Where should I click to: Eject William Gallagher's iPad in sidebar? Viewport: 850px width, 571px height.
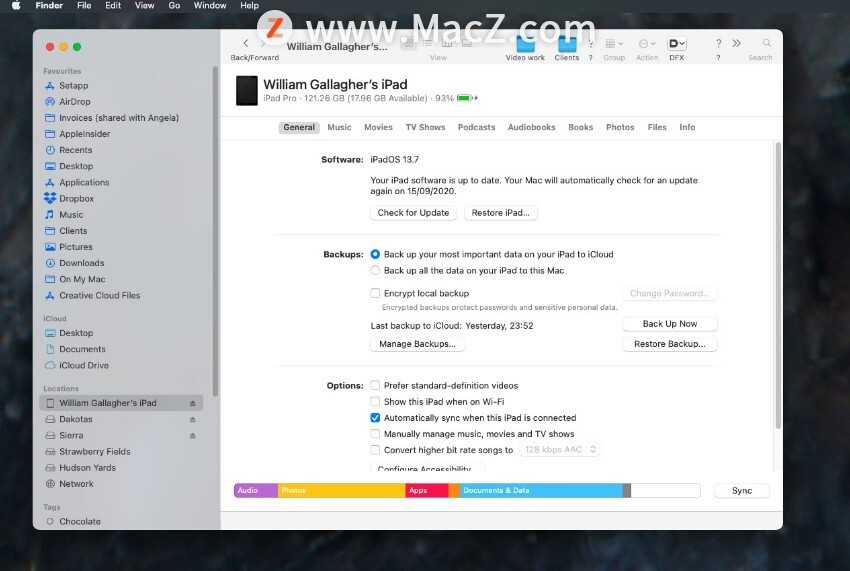[192, 403]
